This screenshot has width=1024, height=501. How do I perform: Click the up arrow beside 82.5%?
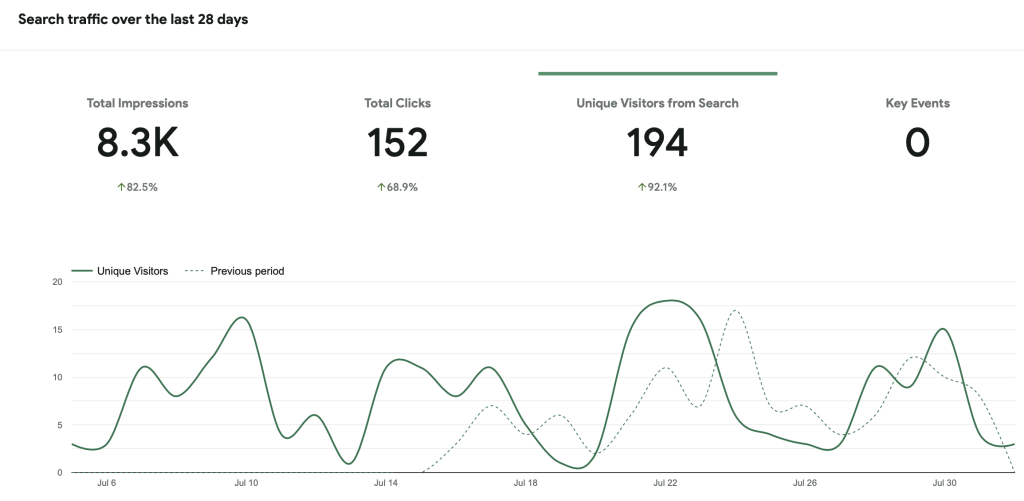[121, 187]
